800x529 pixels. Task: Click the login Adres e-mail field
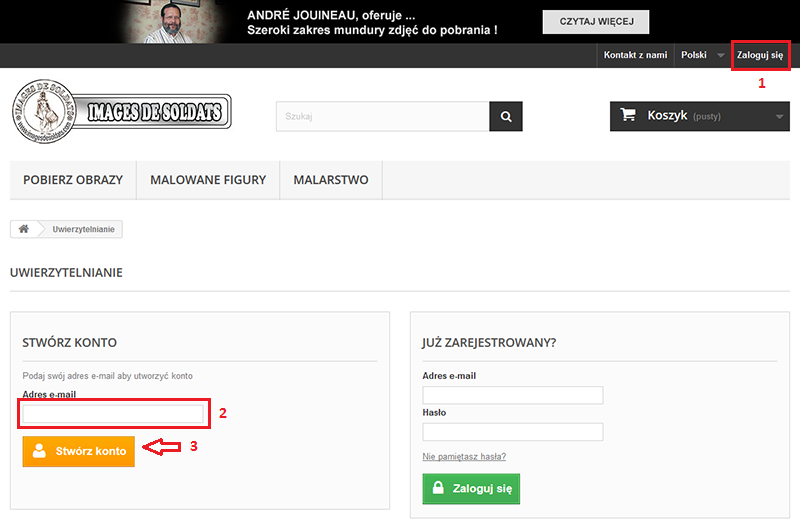(513, 395)
